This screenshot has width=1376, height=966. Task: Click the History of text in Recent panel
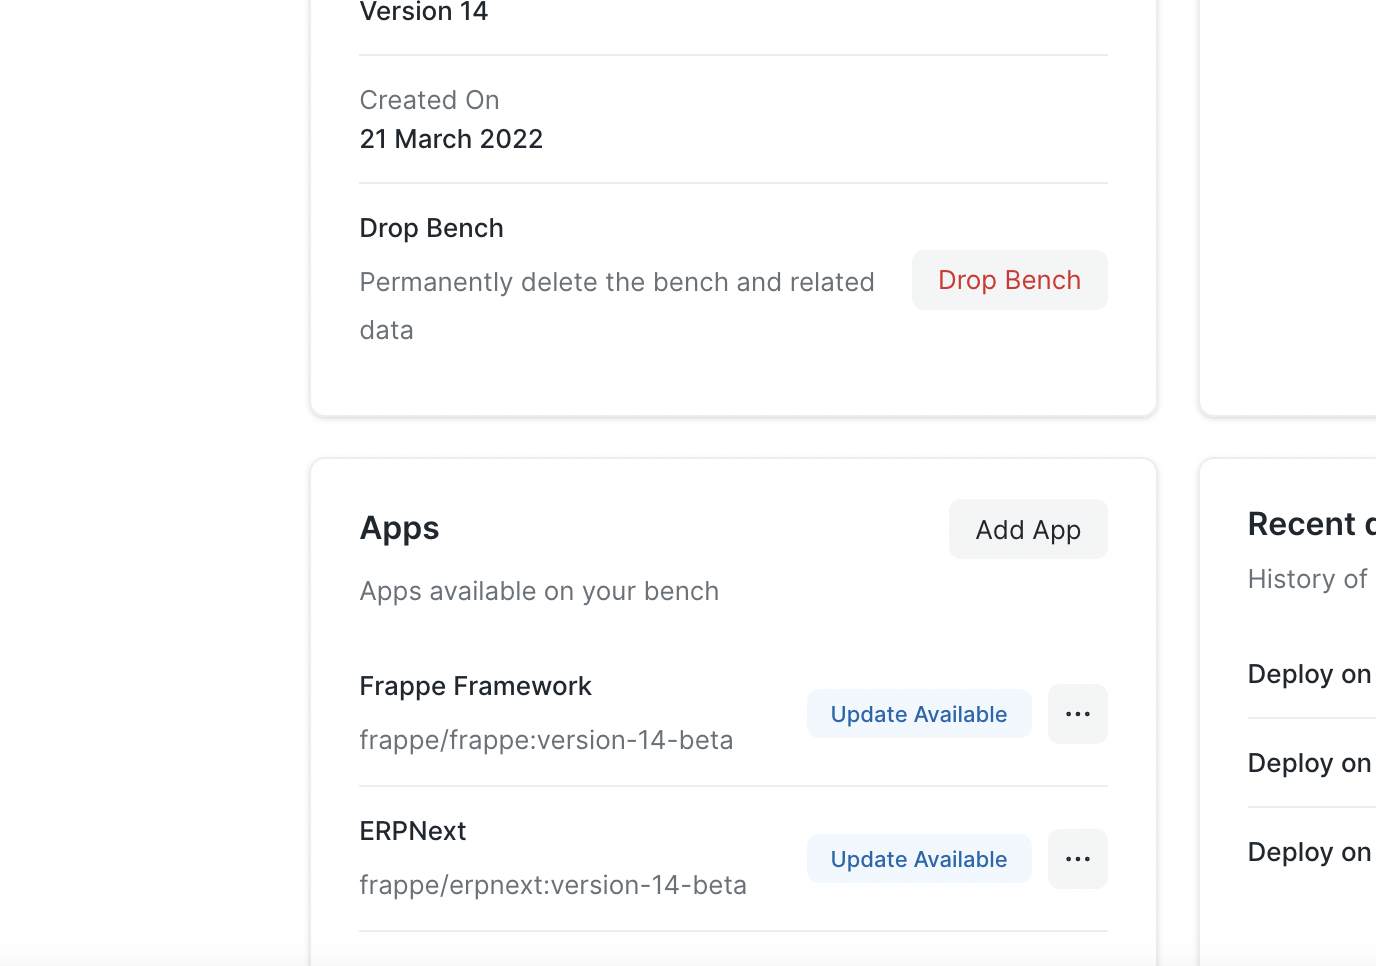[x=1306, y=578]
